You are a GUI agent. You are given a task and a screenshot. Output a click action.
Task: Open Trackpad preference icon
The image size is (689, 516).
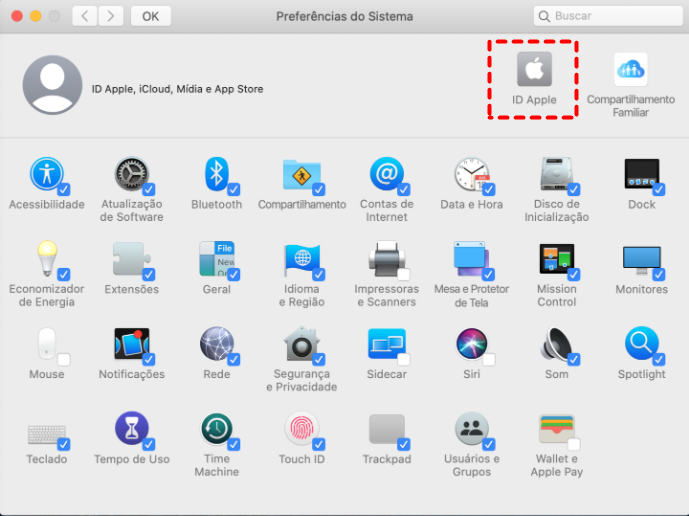tap(386, 429)
